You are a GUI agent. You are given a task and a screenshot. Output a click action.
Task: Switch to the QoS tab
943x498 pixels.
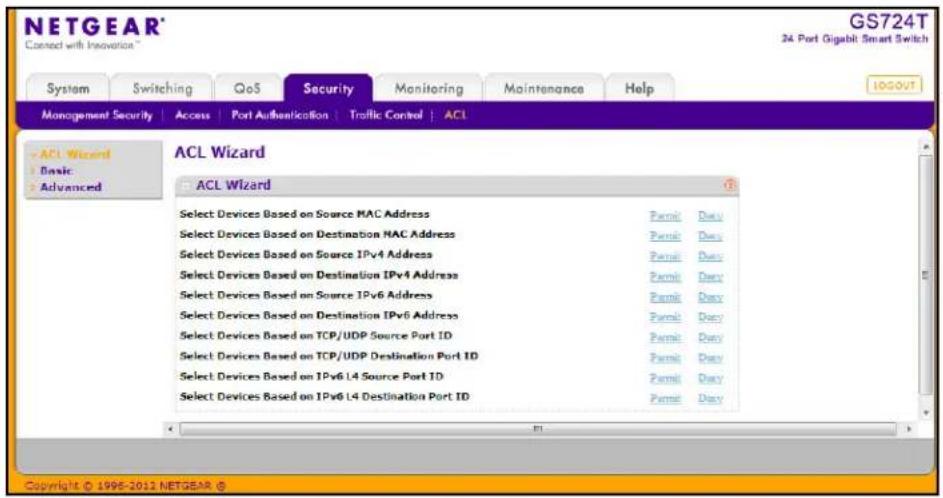247,88
